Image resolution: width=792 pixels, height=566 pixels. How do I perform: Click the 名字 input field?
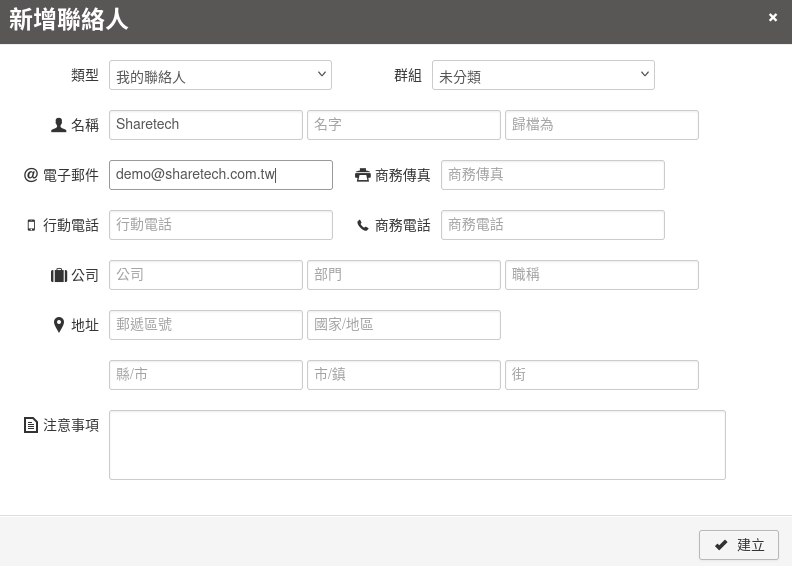403,125
